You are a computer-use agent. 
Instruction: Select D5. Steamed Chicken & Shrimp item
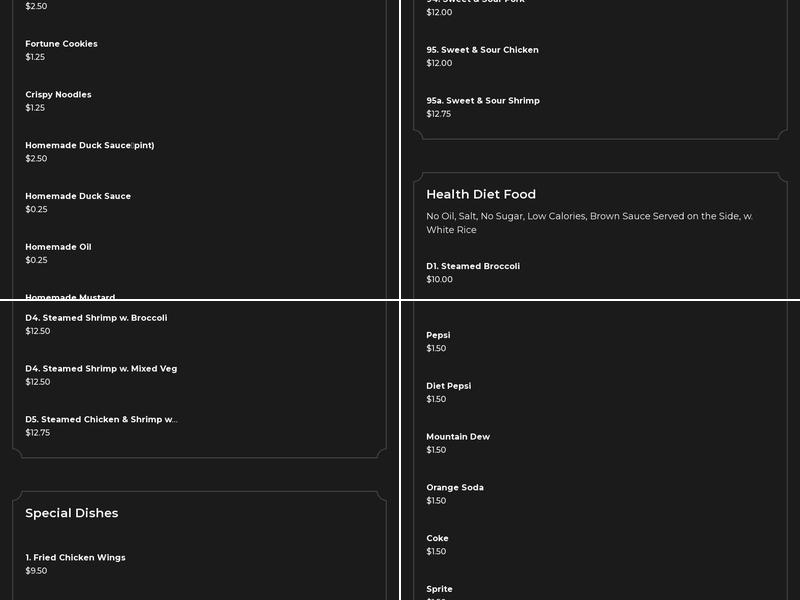(101, 420)
